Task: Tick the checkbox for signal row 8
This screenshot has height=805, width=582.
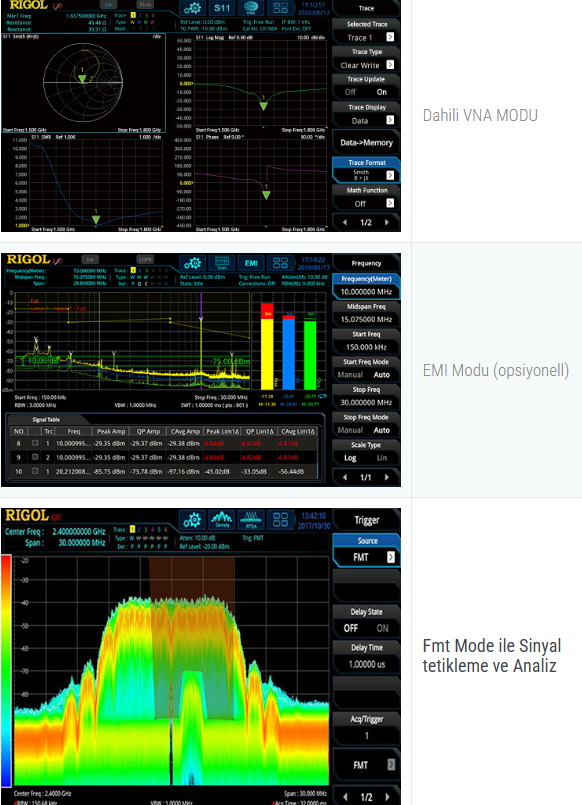Action: coord(35,443)
